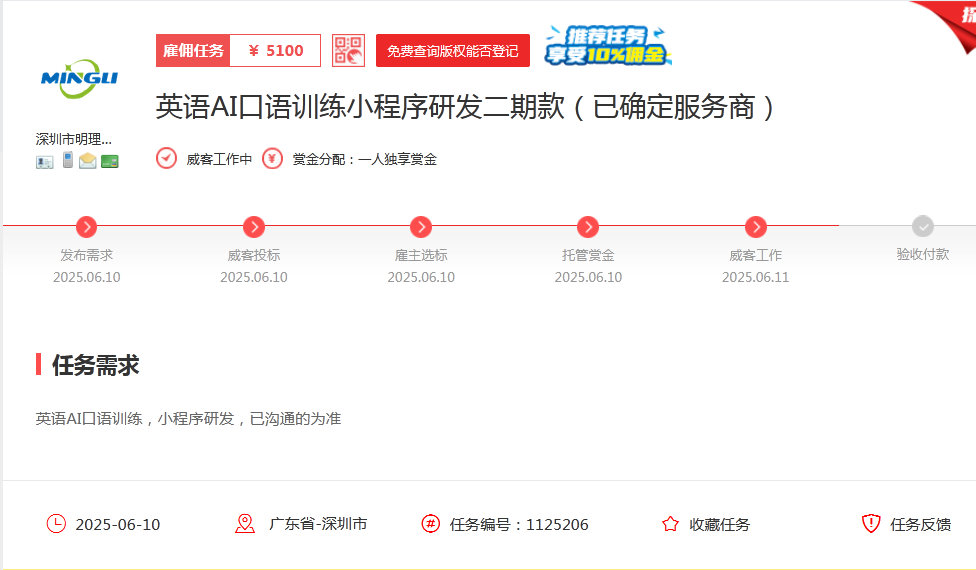Click the 雇主选标 step marker
The height and width of the screenshot is (570, 976).
[x=421, y=227]
